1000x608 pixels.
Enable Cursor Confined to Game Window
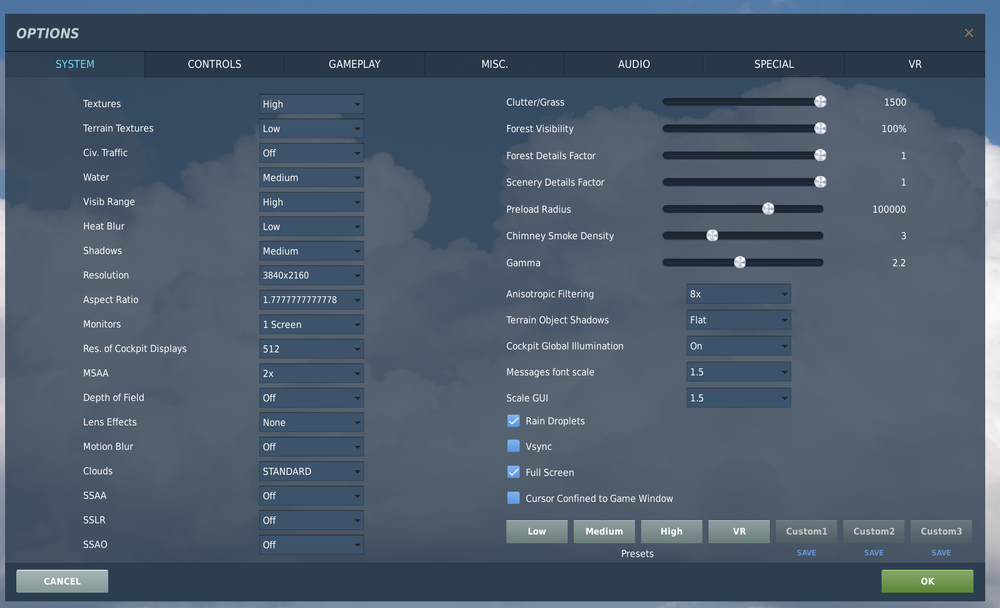[512, 496]
